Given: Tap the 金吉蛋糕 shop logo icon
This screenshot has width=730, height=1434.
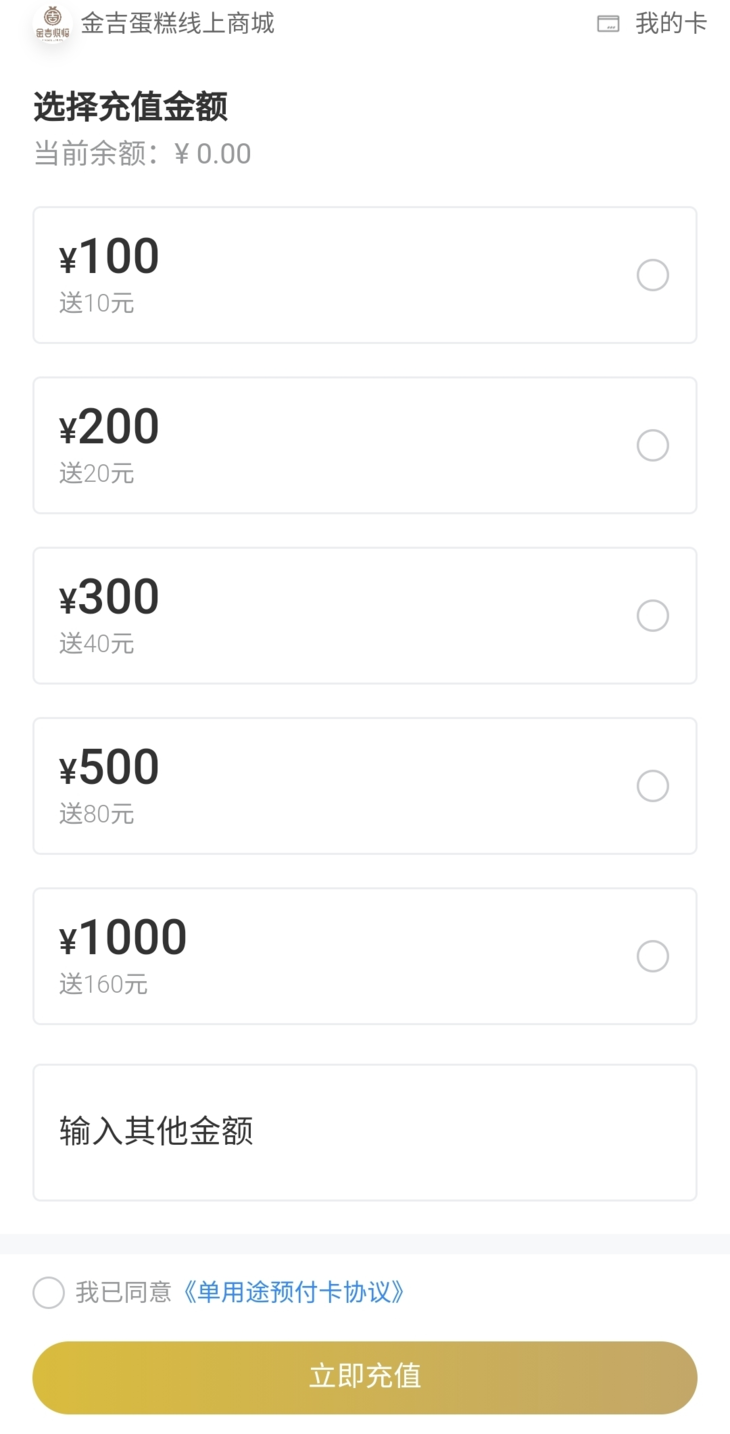Looking at the screenshot, I should tap(52, 23).
